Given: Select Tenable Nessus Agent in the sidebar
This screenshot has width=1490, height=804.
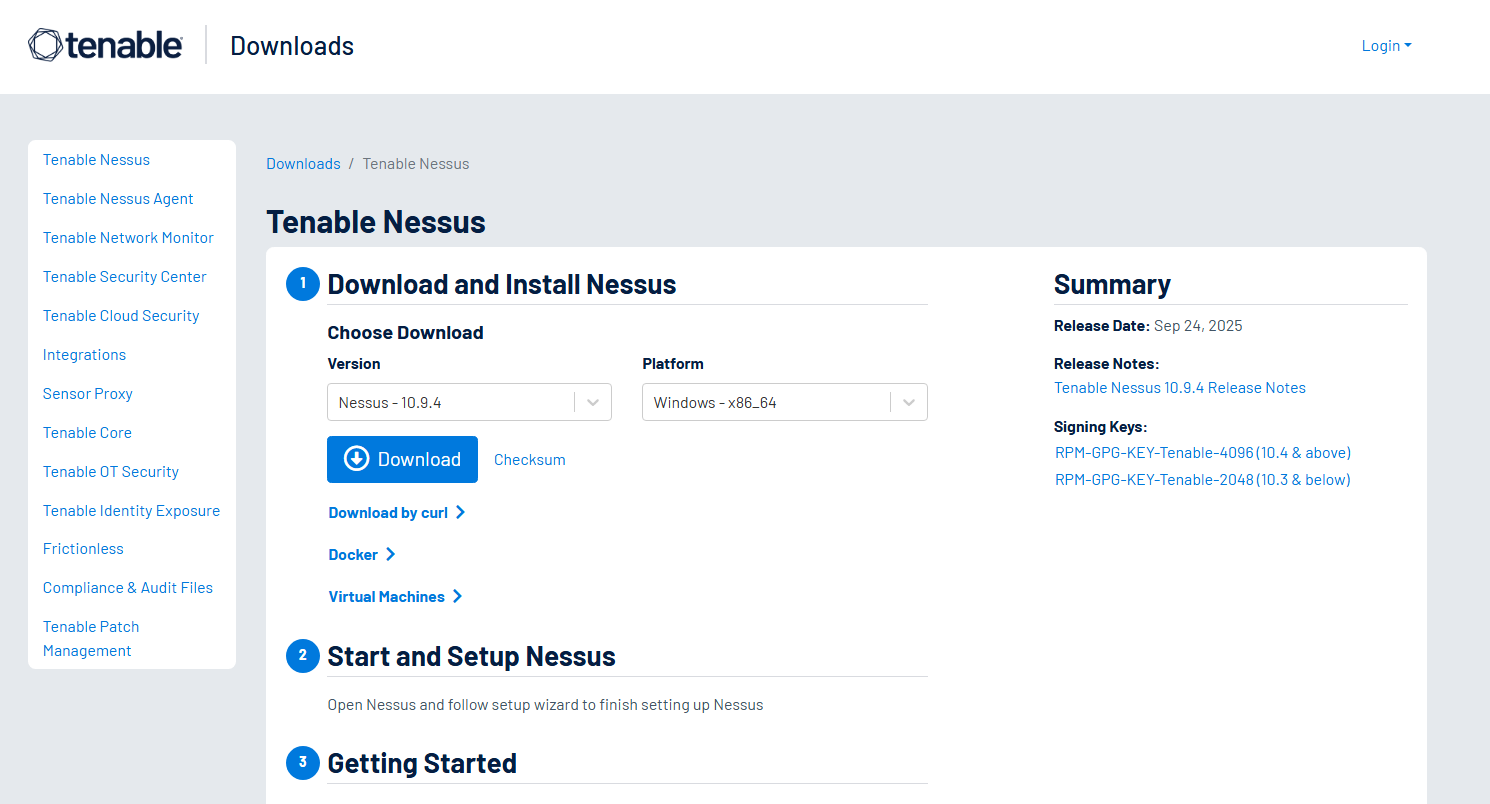Looking at the screenshot, I should click(x=118, y=199).
